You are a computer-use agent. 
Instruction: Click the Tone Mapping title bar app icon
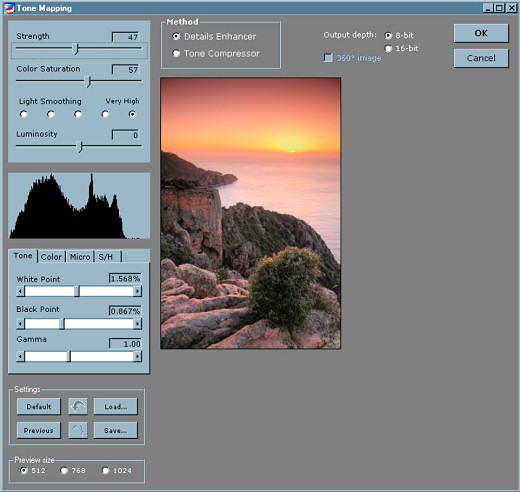tap(9, 8)
